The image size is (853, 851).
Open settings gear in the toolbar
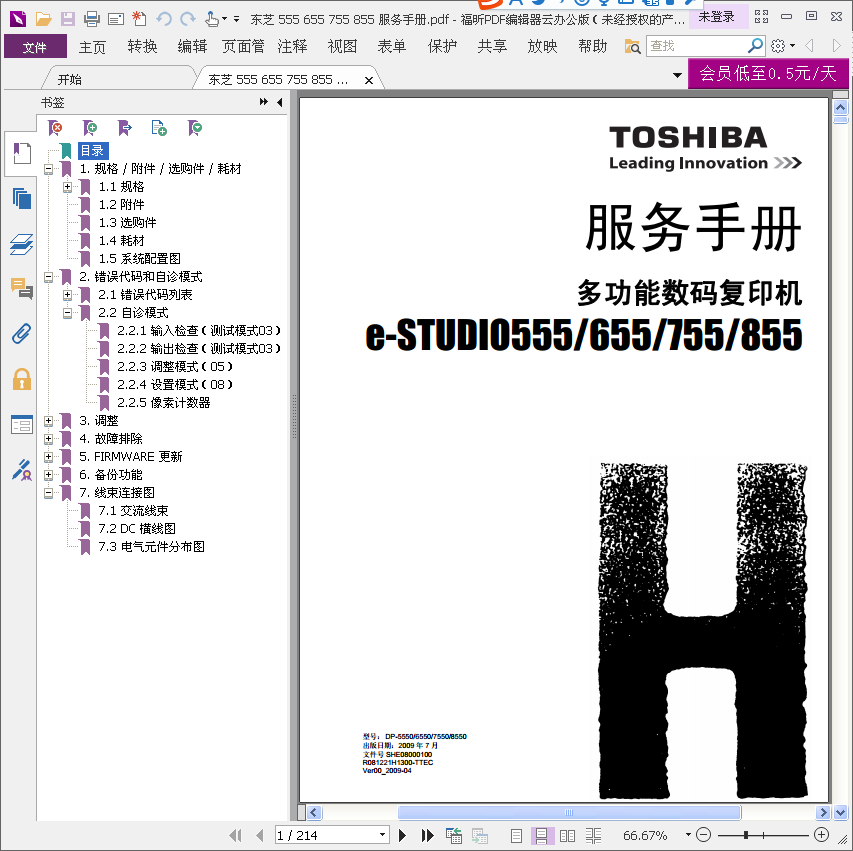coord(778,46)
